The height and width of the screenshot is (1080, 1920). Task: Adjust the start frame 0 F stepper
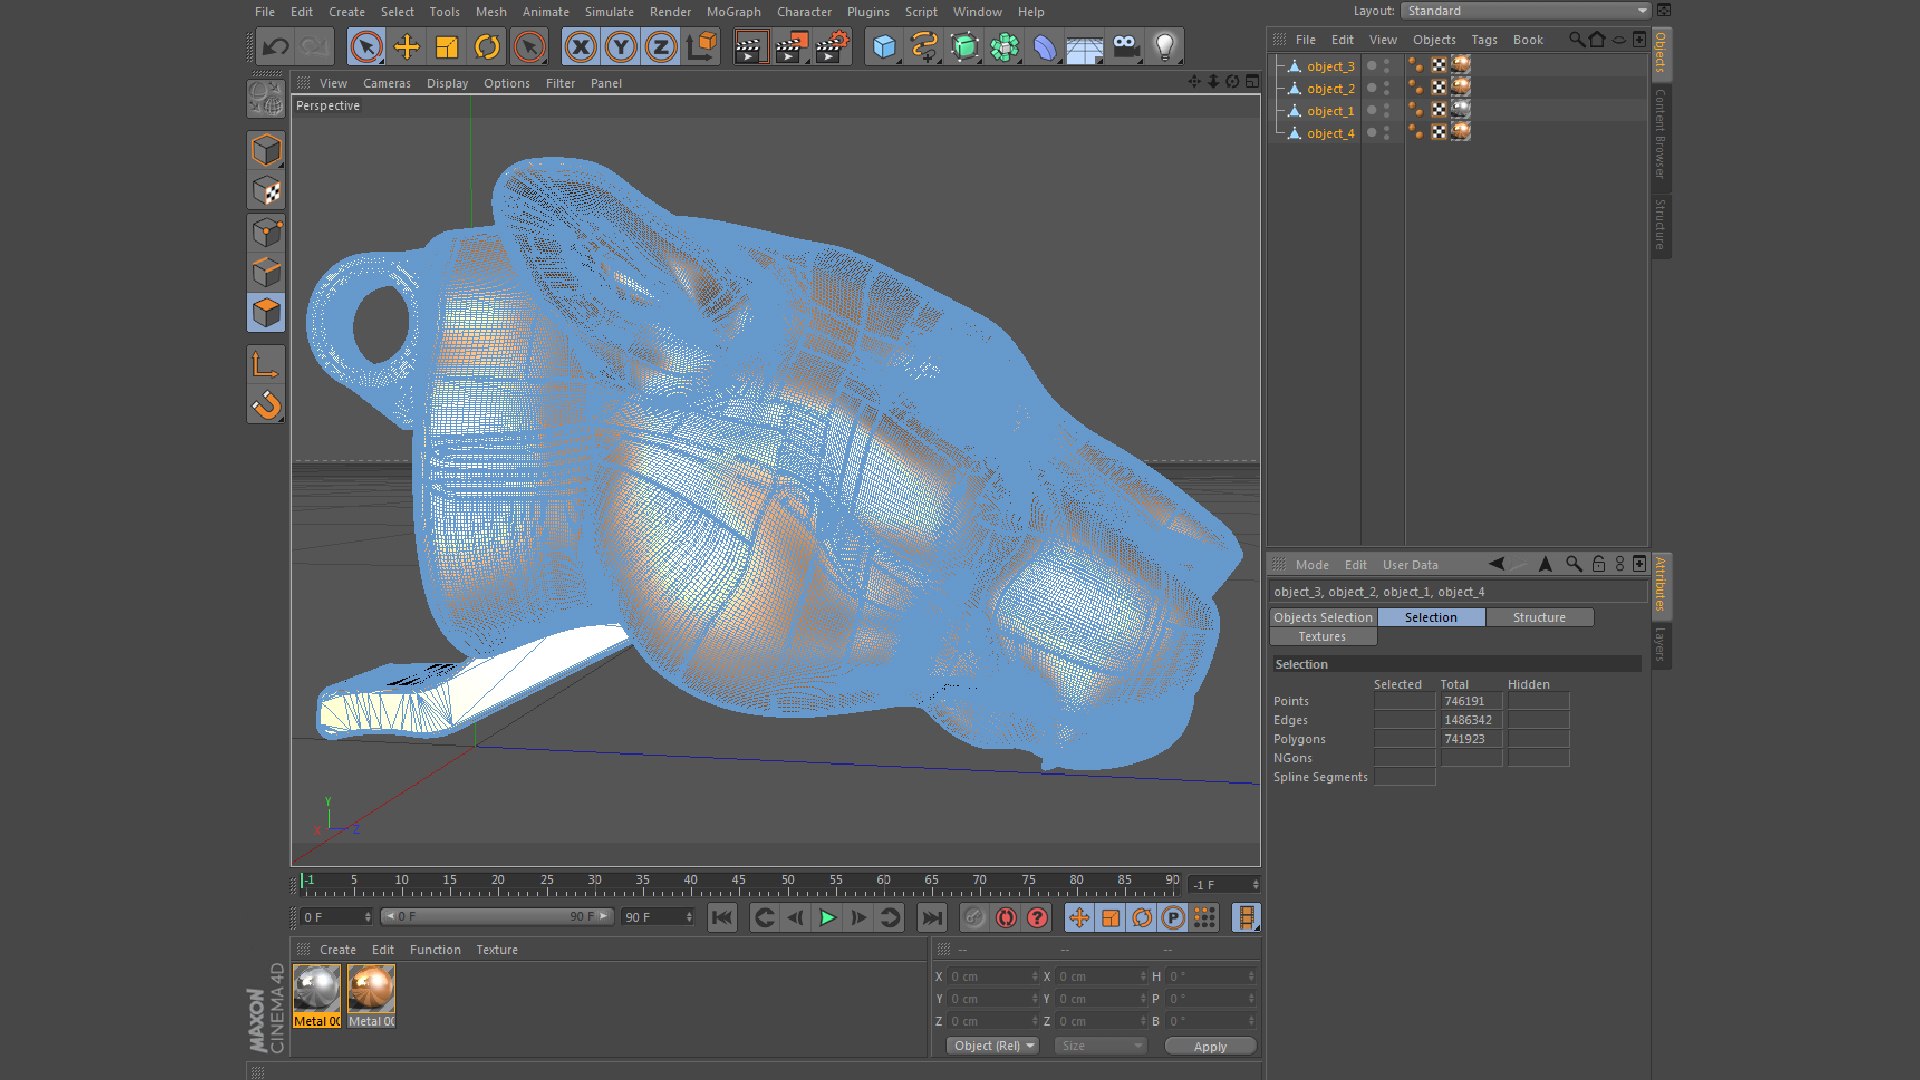click(x=367, y=917)
